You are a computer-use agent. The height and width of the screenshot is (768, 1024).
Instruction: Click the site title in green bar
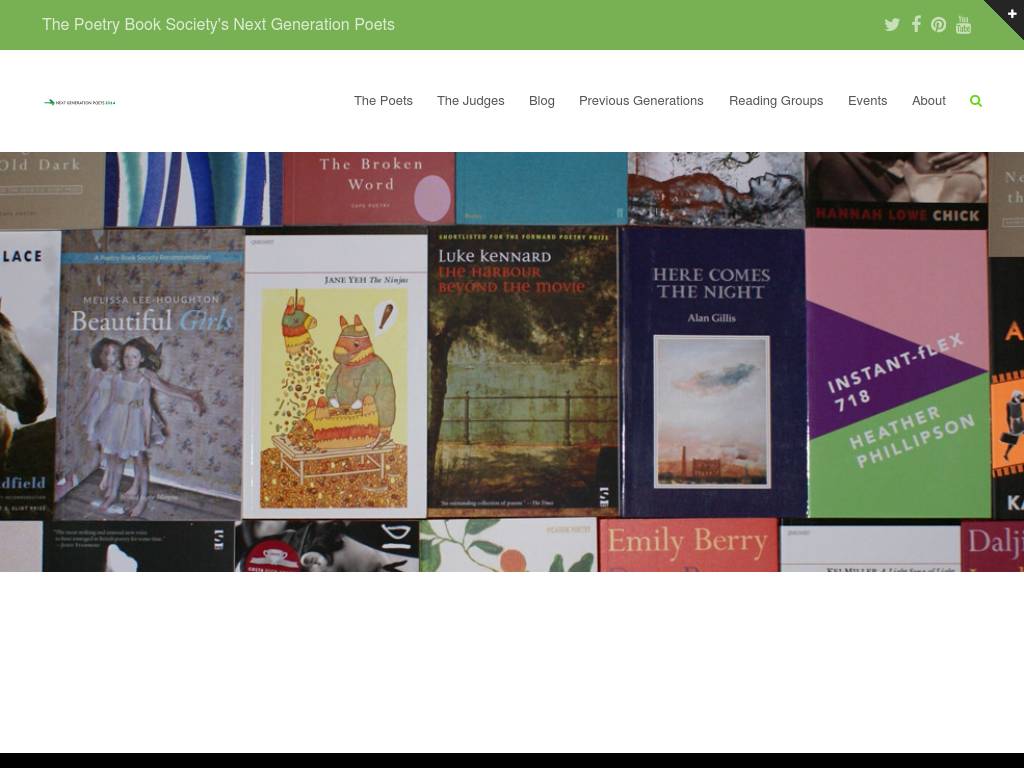coord(218,25)
